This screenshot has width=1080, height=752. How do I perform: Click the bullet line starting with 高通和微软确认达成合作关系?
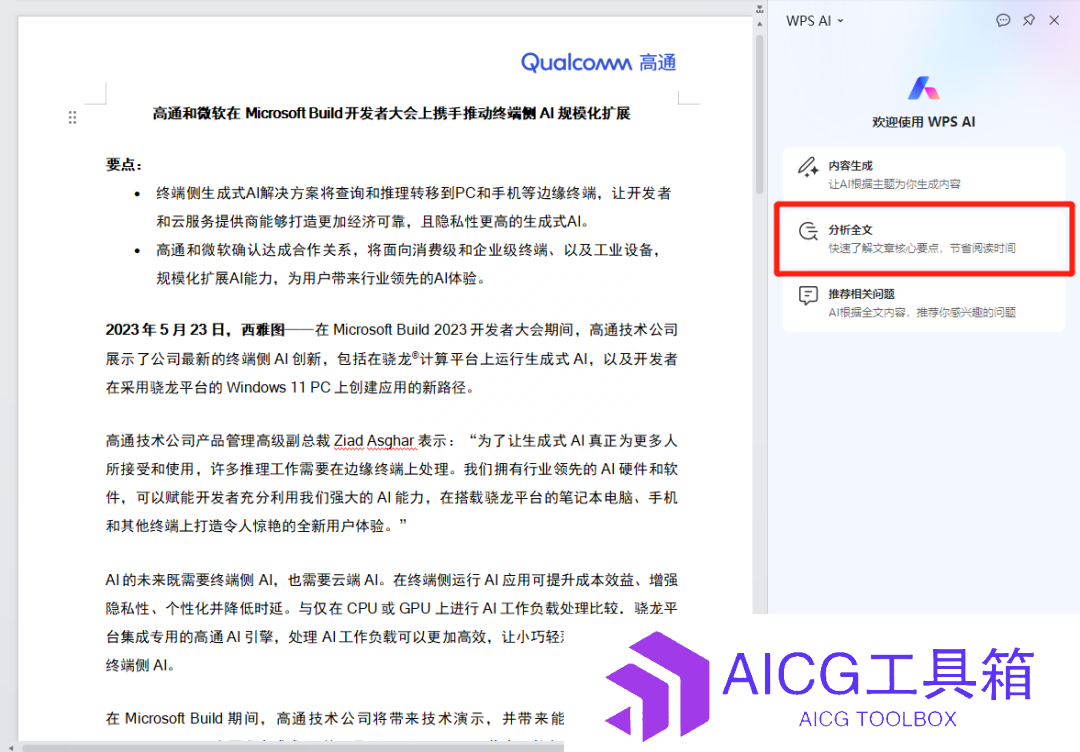(x=408, y=250)
